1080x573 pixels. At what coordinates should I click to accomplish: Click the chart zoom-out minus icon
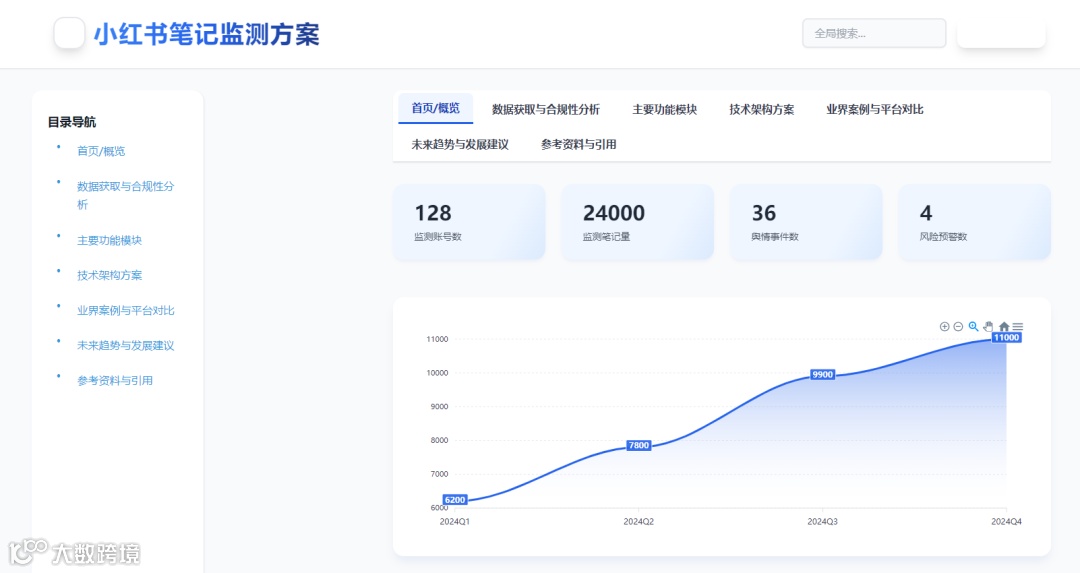coord(958,326)
